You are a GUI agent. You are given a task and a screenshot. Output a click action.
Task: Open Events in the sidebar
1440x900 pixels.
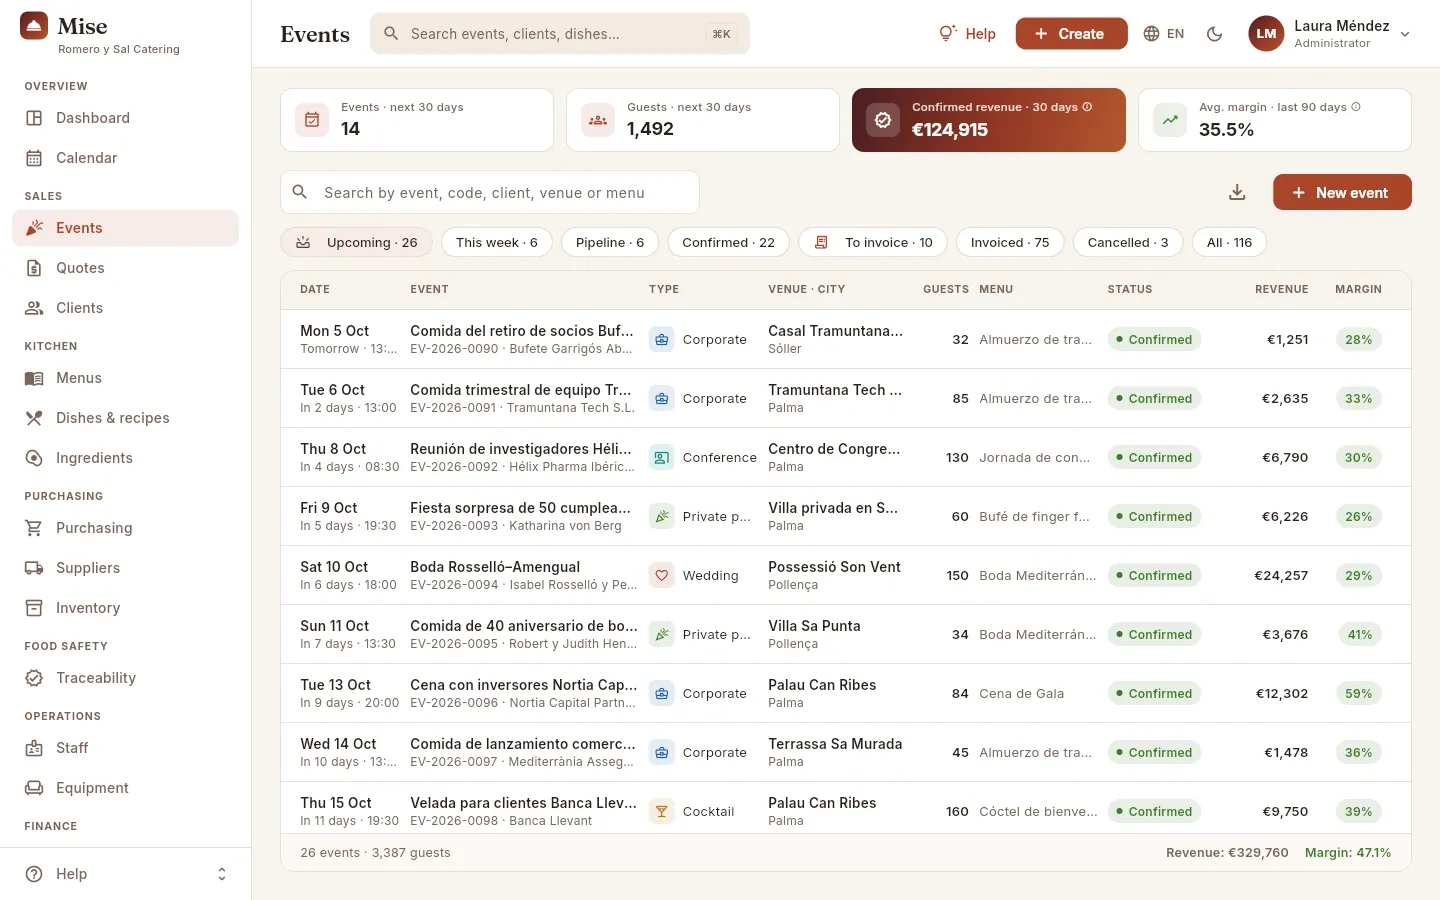[125, 228]
